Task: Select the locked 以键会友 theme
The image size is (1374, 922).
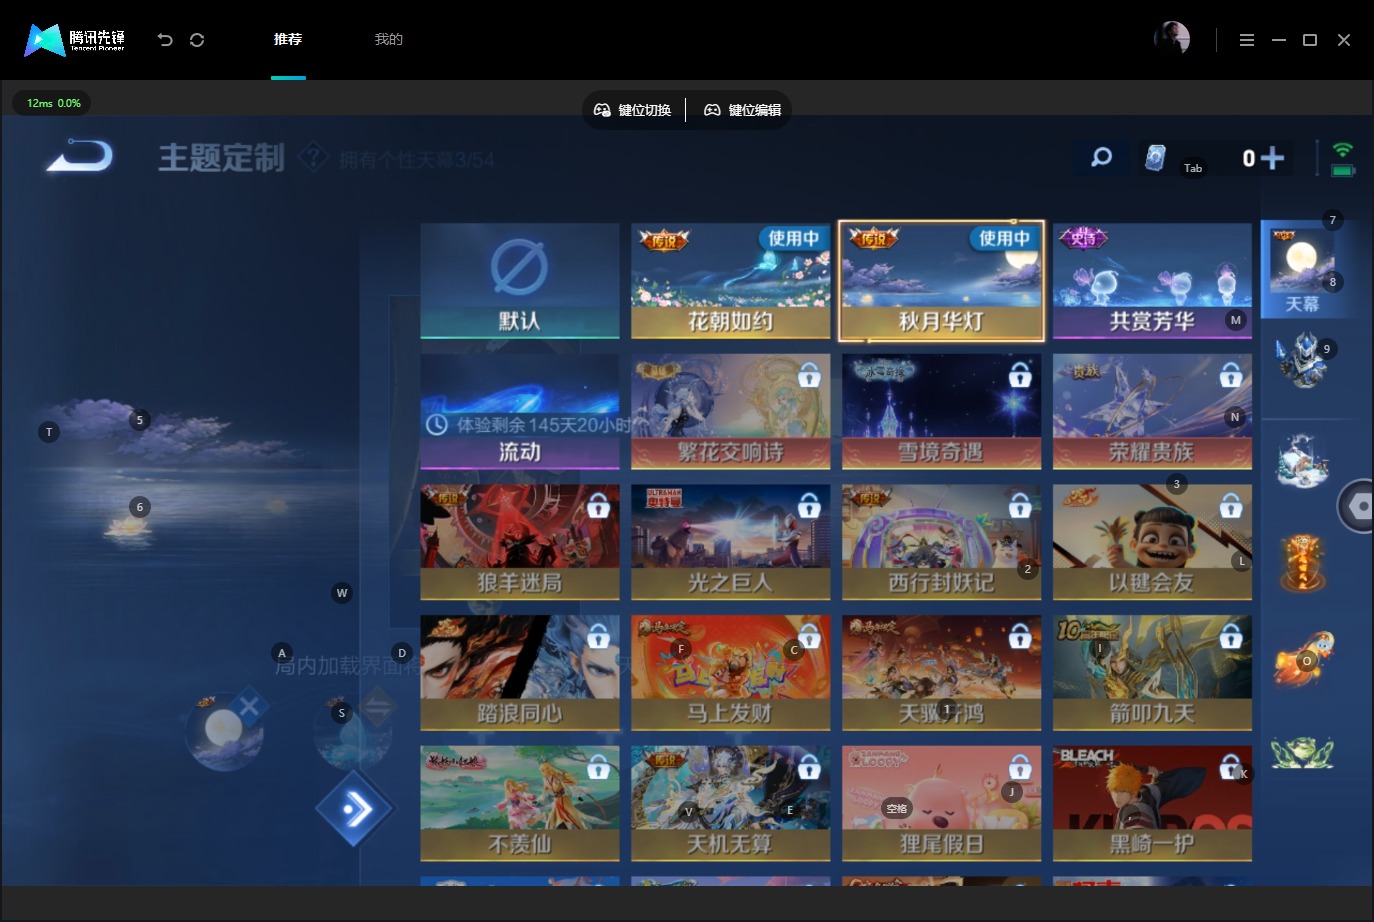Action: pos(1152,542)
